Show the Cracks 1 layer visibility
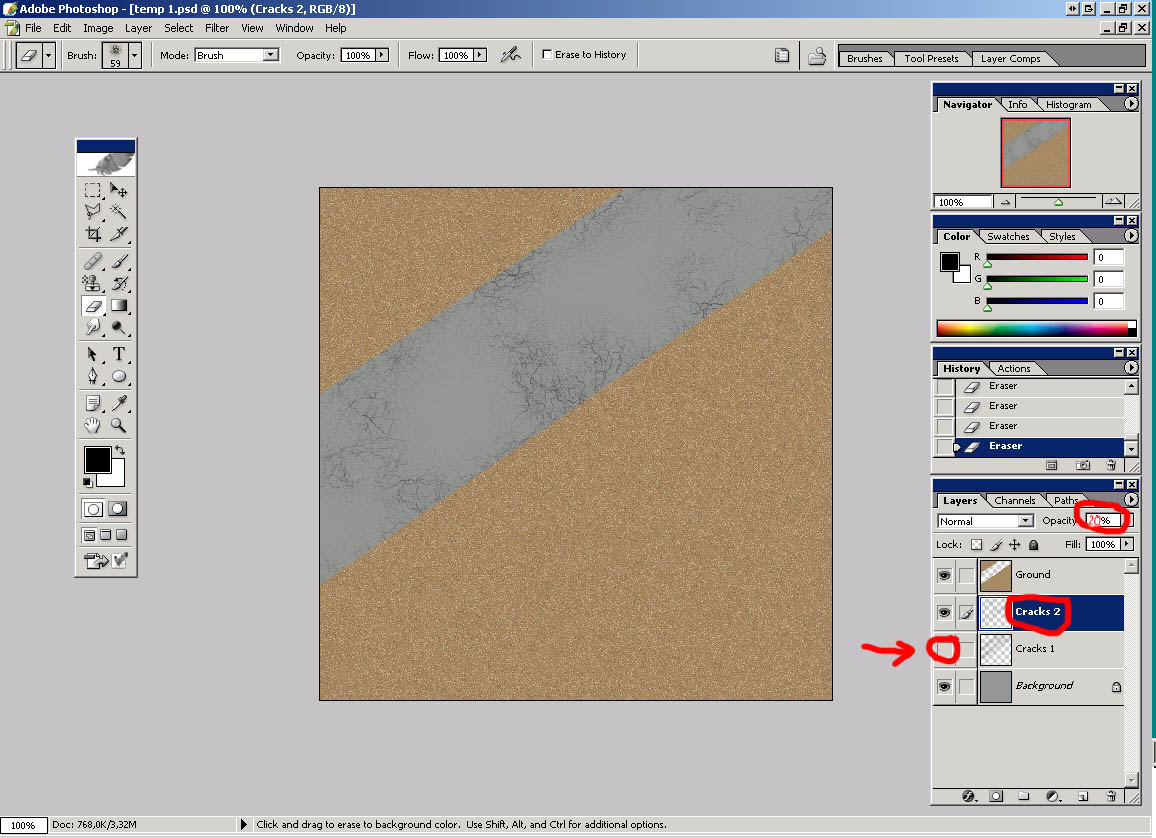 tap(944, 649)
